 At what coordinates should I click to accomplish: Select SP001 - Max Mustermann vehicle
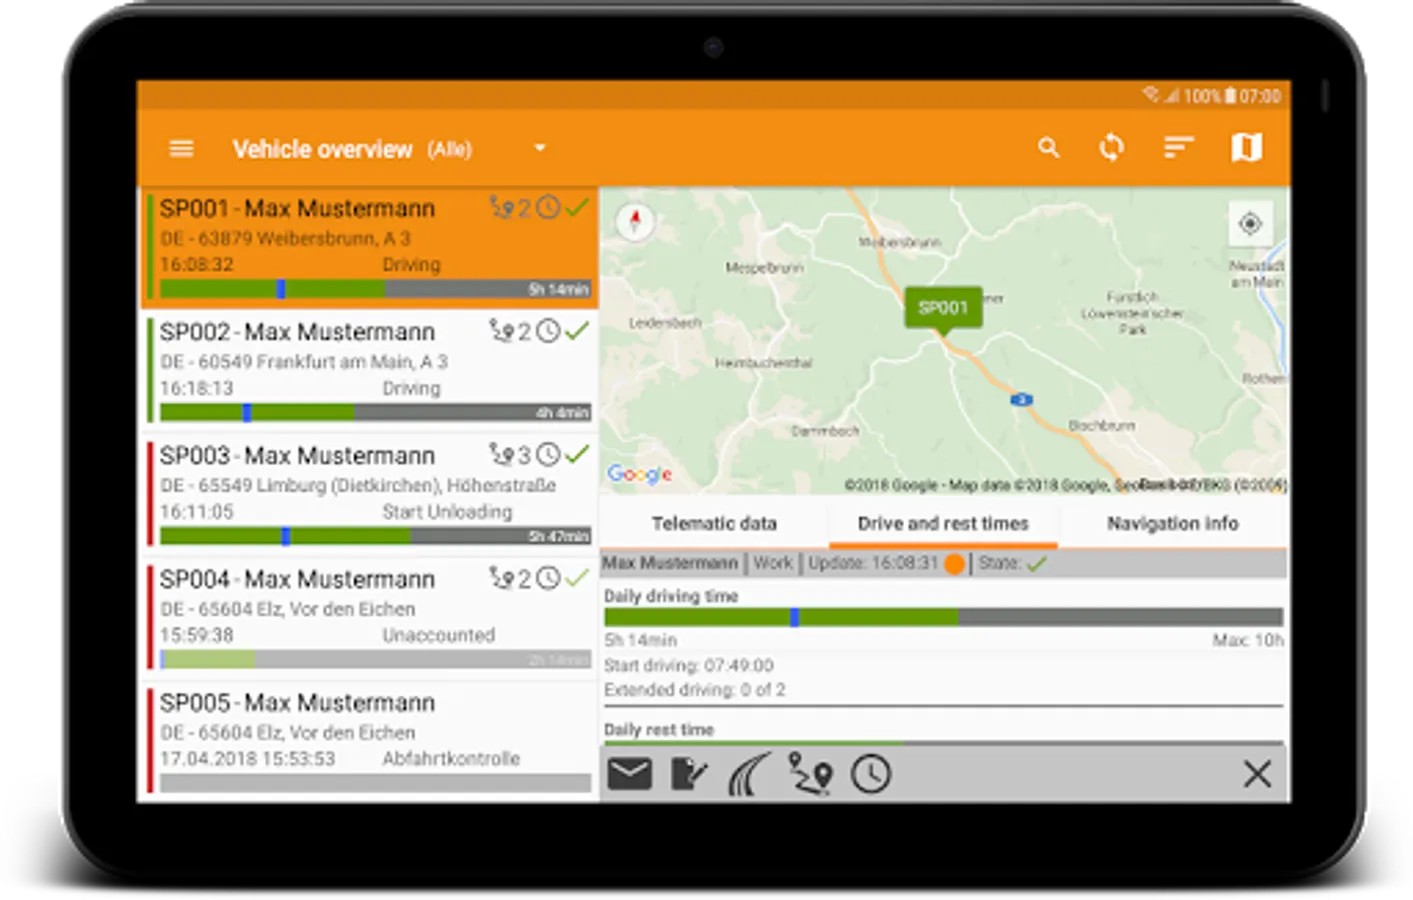point(369,247)
